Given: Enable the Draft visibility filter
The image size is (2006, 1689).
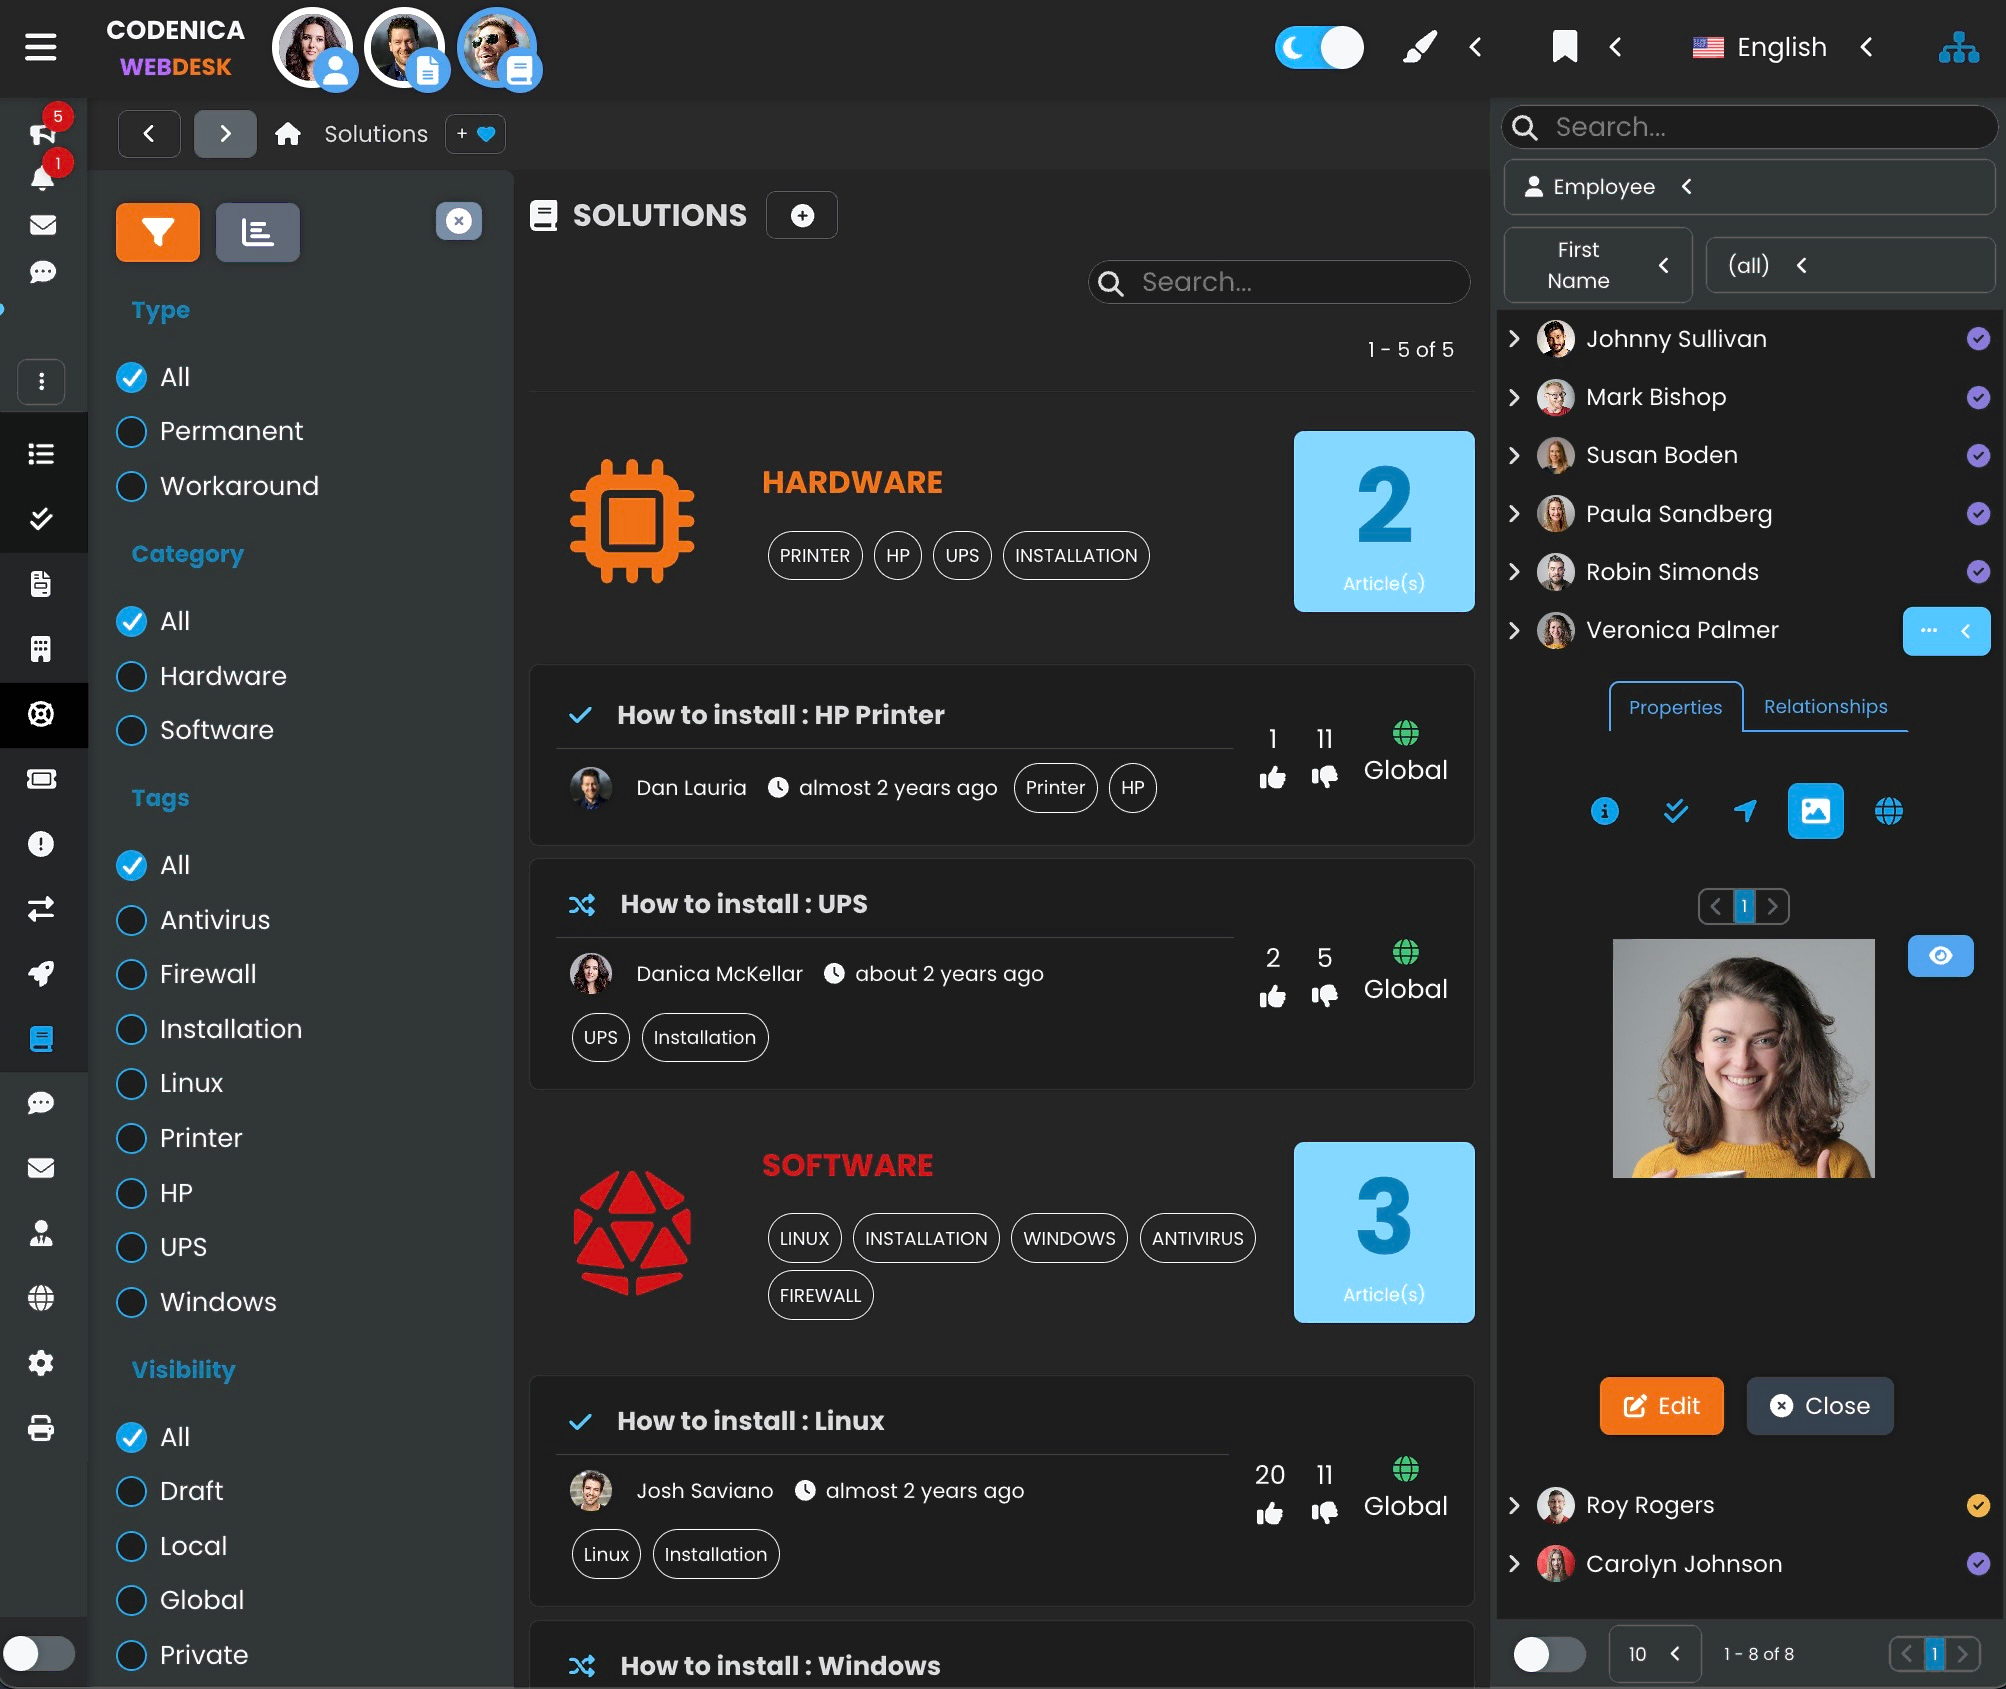Looking at the screenshot, I should (131, 1491).
